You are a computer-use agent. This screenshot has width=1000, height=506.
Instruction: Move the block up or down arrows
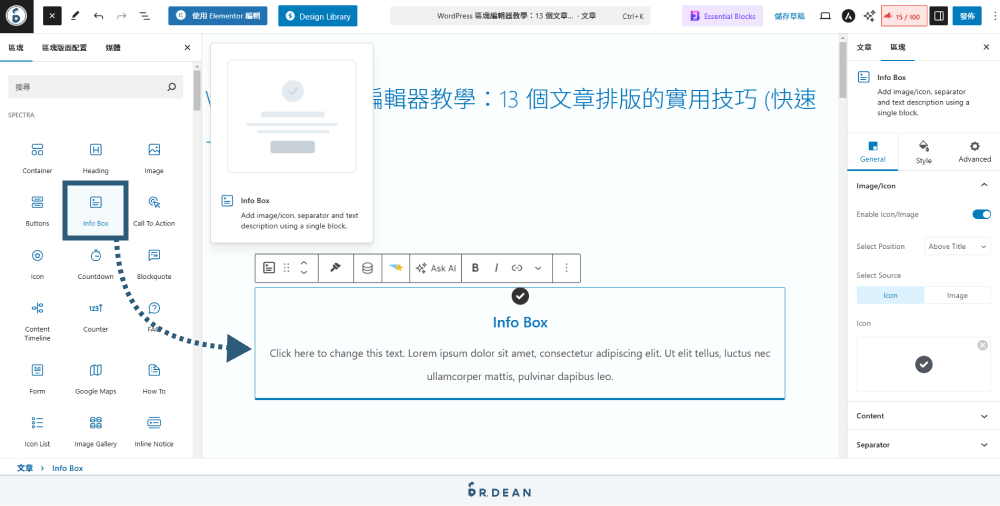pyautogui.click(x=304, y=268)
